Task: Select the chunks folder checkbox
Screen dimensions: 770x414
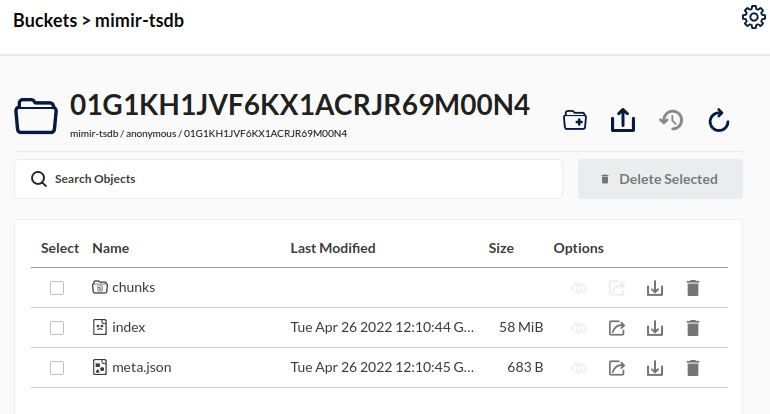Action: point(57,288)
